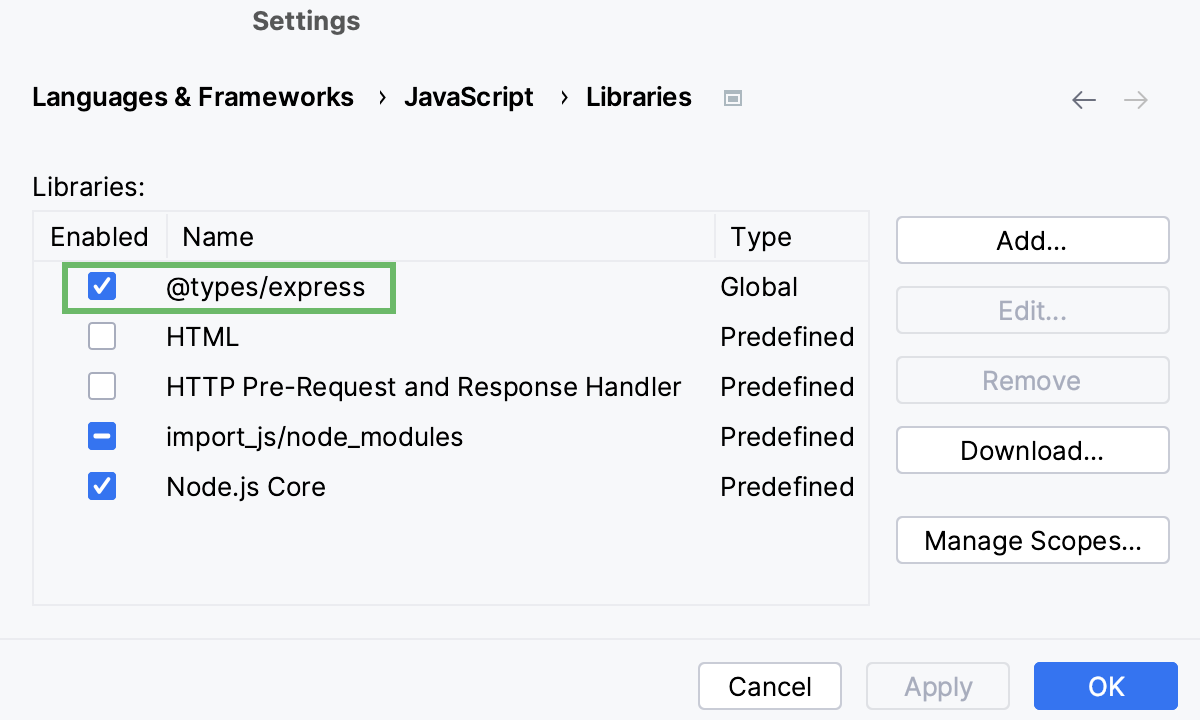
Task: Click the Remove library button
Action: tap(1032, 380)
